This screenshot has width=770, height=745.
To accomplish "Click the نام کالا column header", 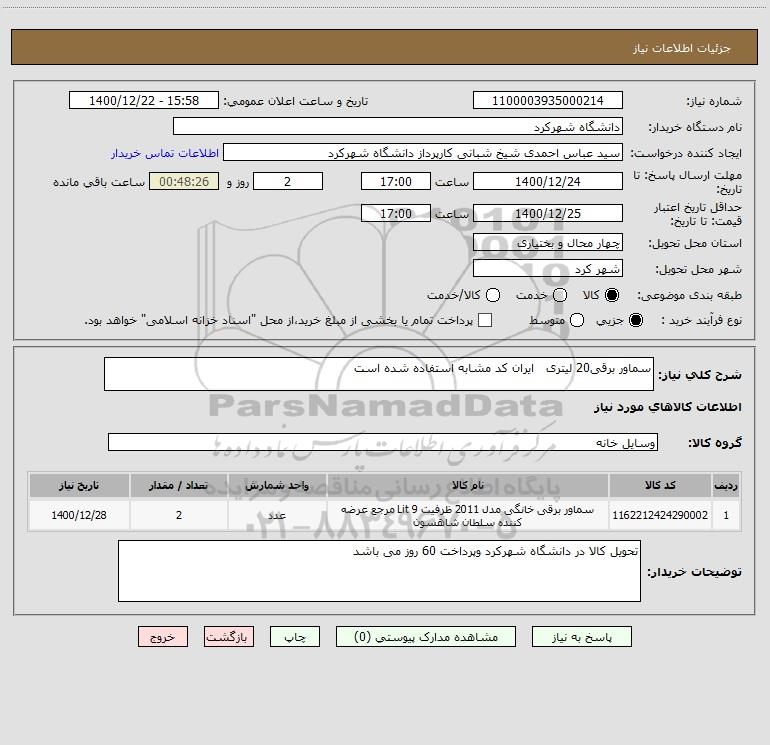I will pos(468,485).
